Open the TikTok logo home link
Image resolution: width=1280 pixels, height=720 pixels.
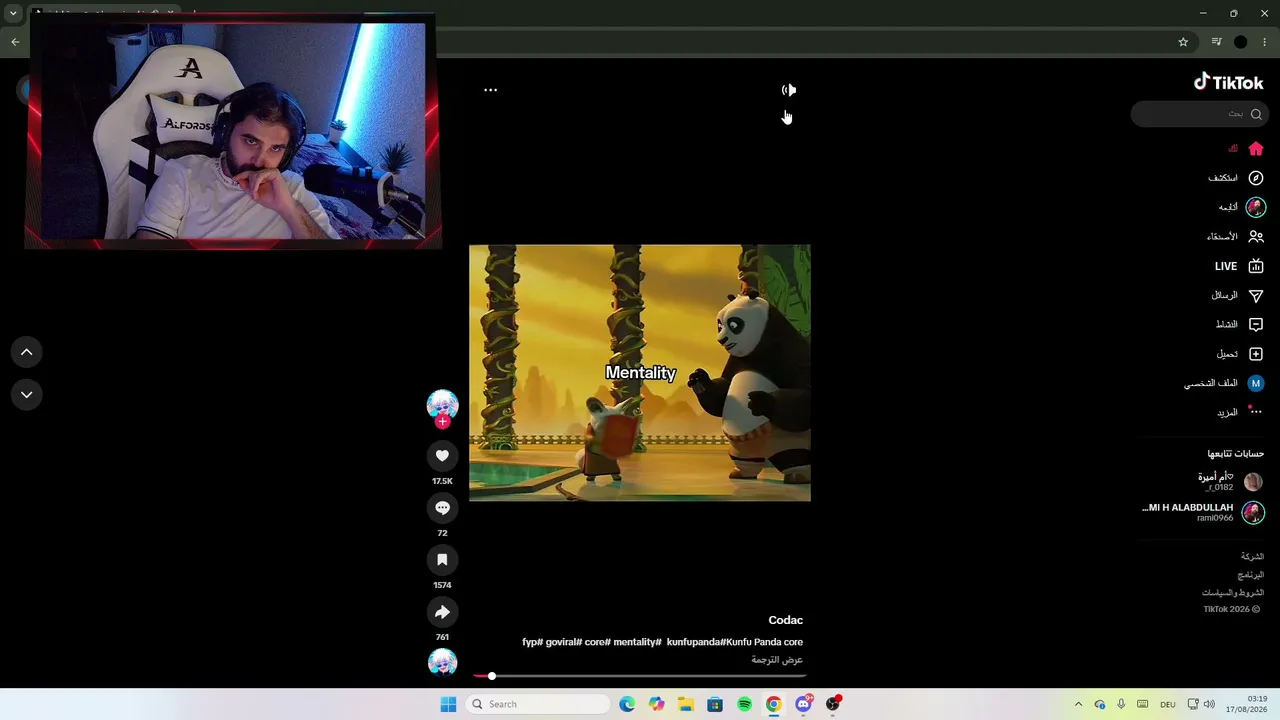1228,82
